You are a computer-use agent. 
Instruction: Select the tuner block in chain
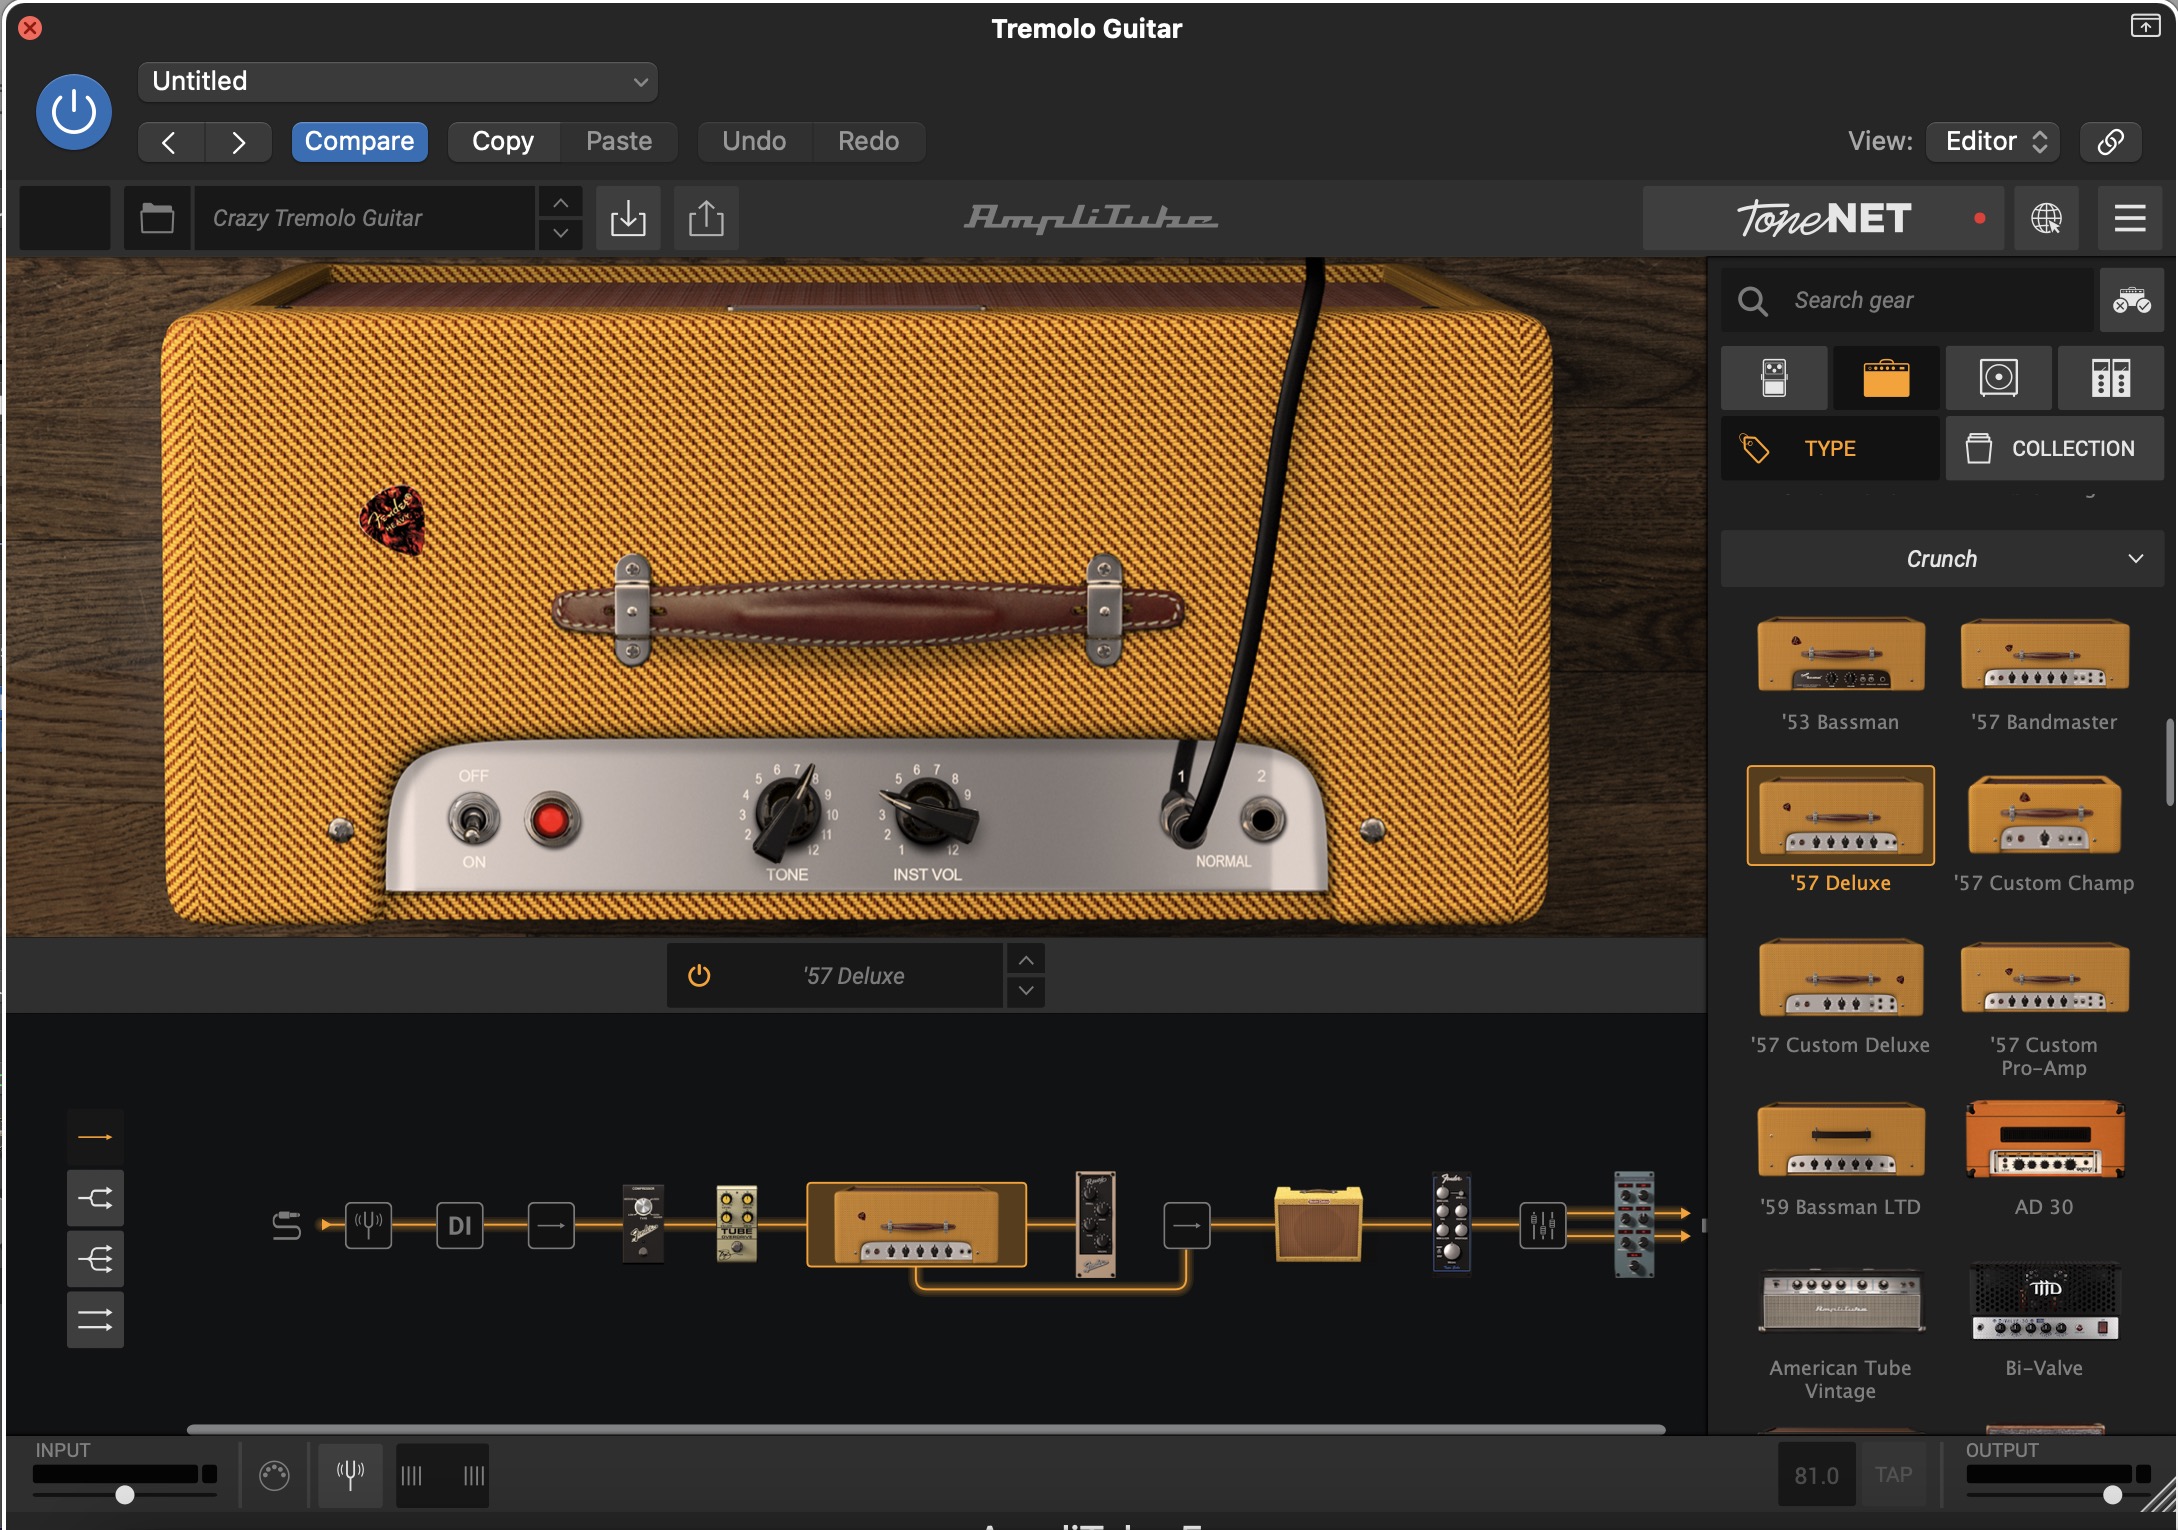coord(368,1225)
